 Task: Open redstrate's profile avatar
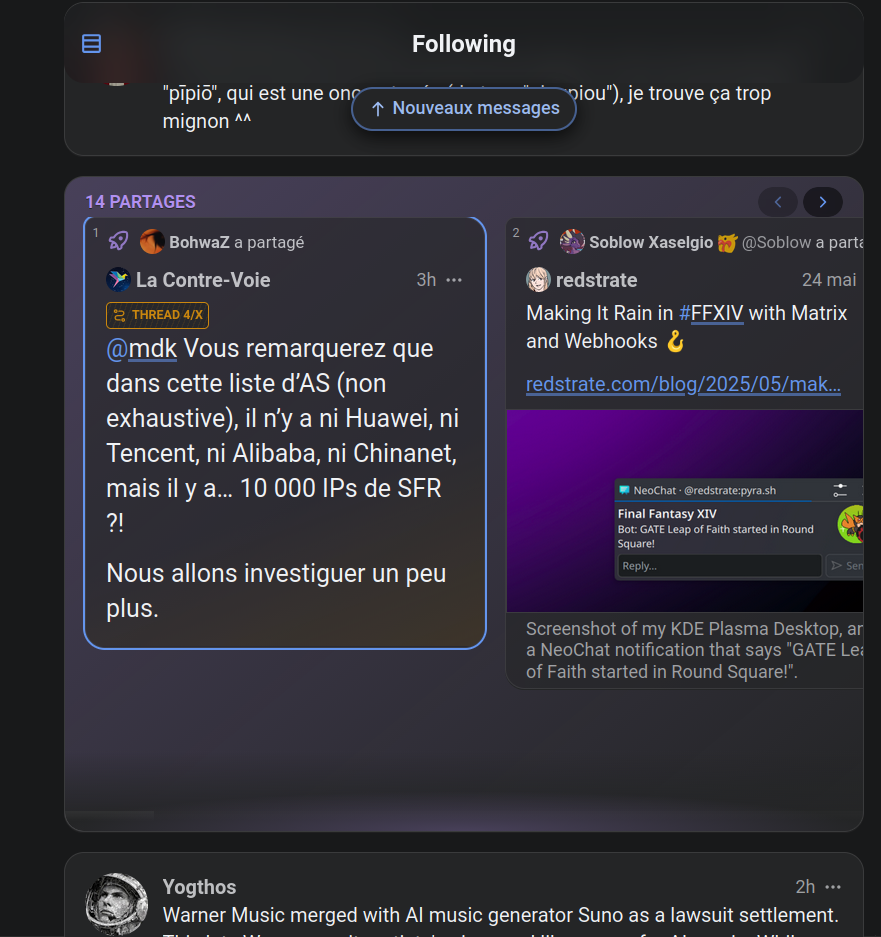[x=539, y=280]
